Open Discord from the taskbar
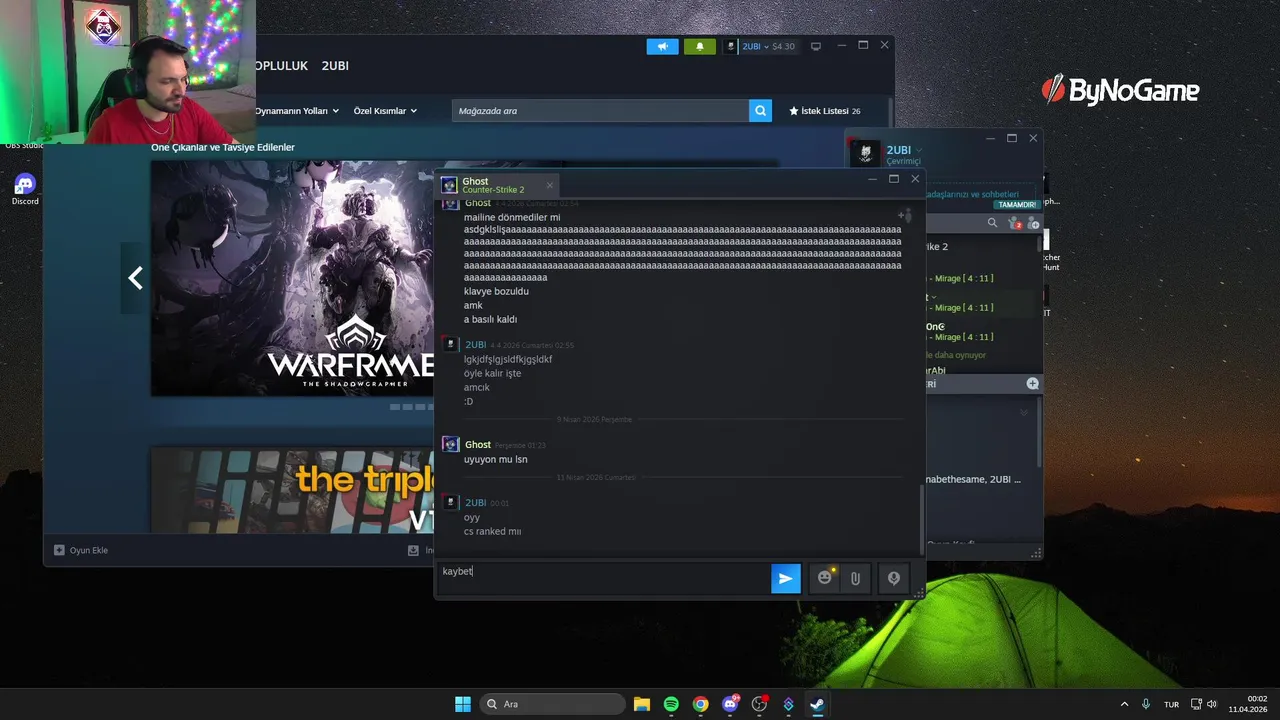 point(730,704)
